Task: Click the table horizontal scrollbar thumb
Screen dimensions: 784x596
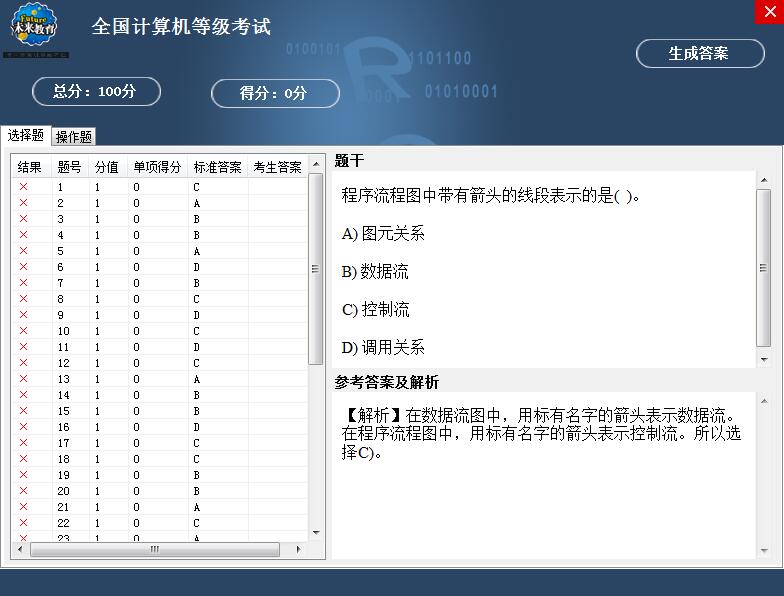Action: 154,549
